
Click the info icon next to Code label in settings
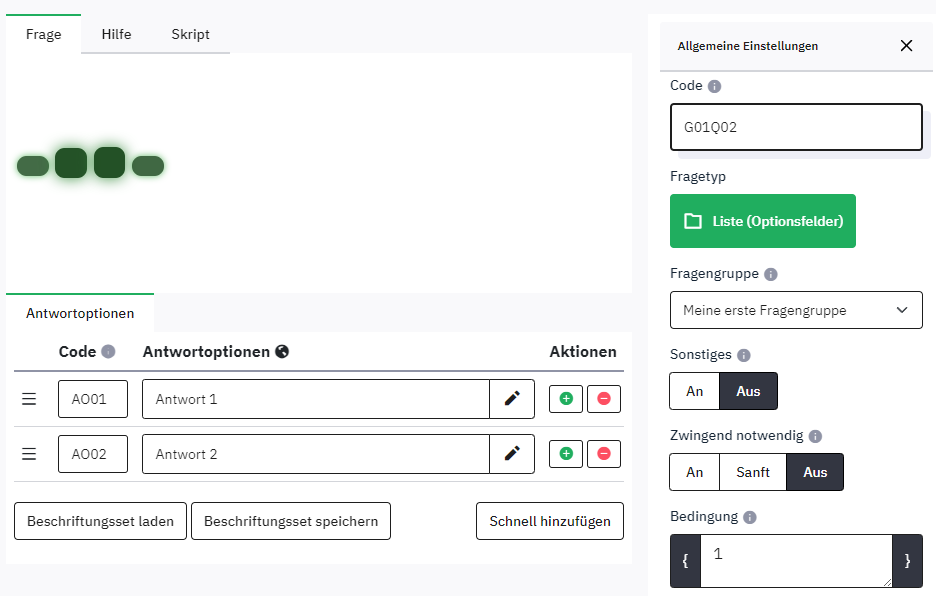click(x=714, y=87)
